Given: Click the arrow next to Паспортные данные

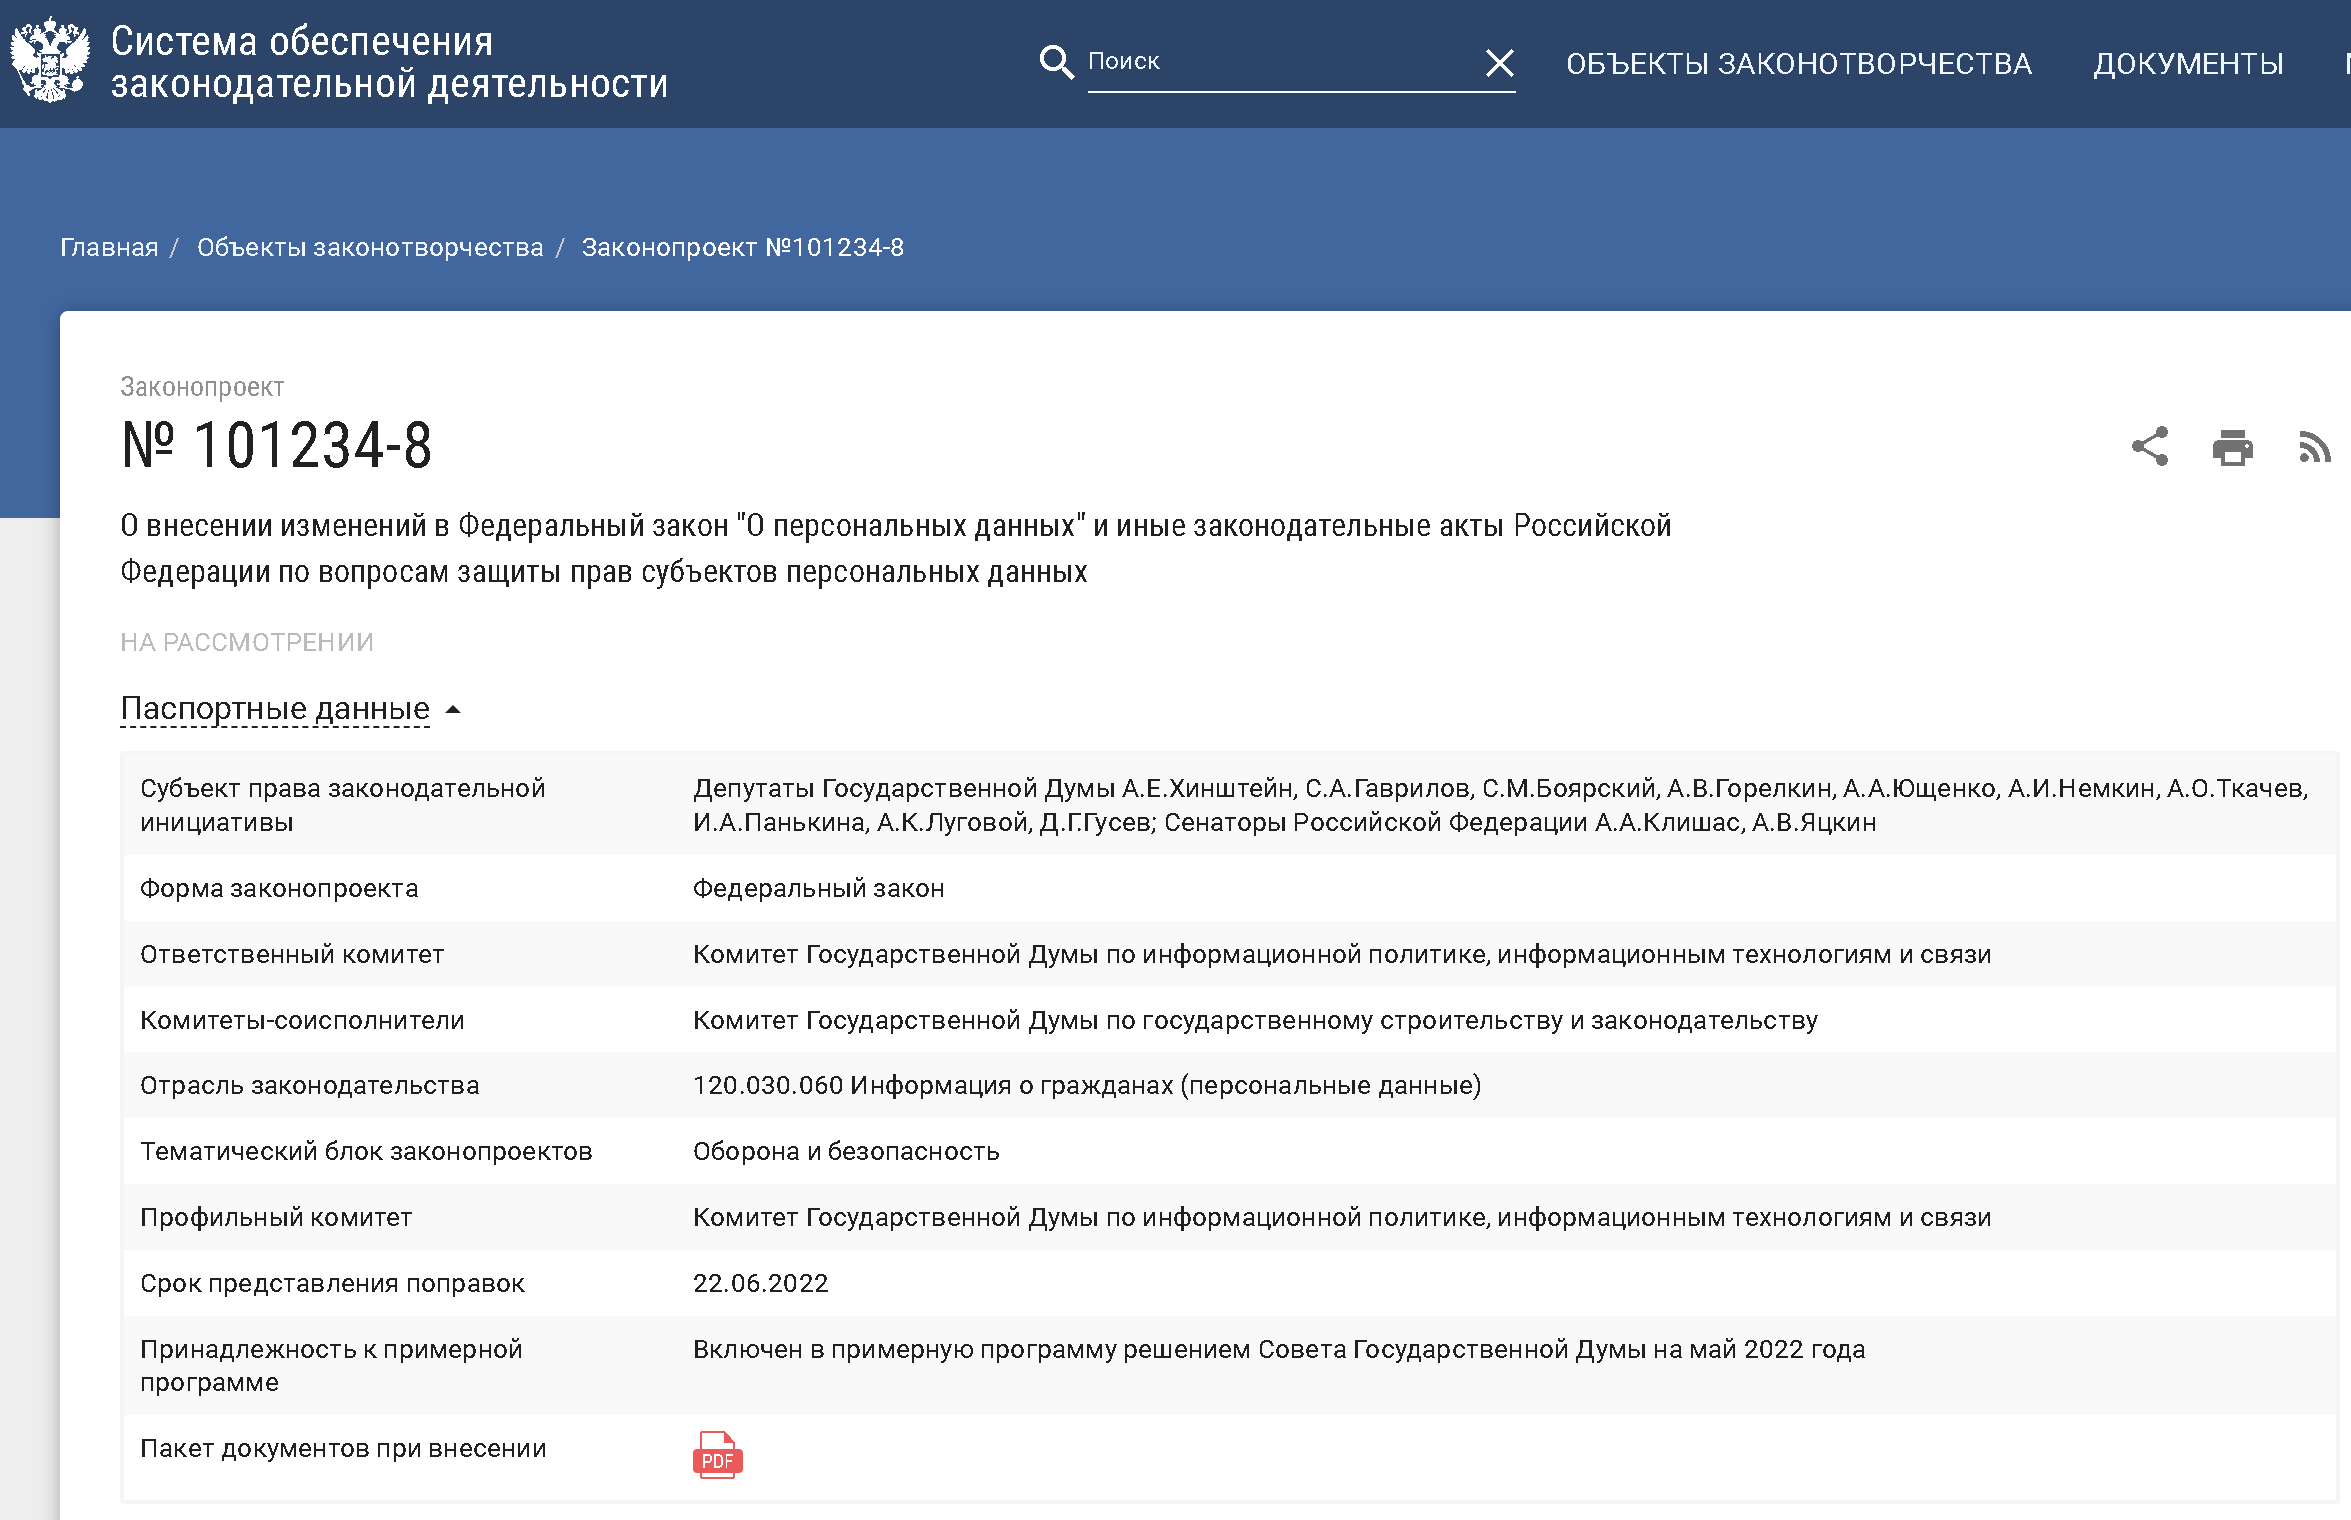Looking at the screenshot, I should pyautogui.click(x=453, y=710).
